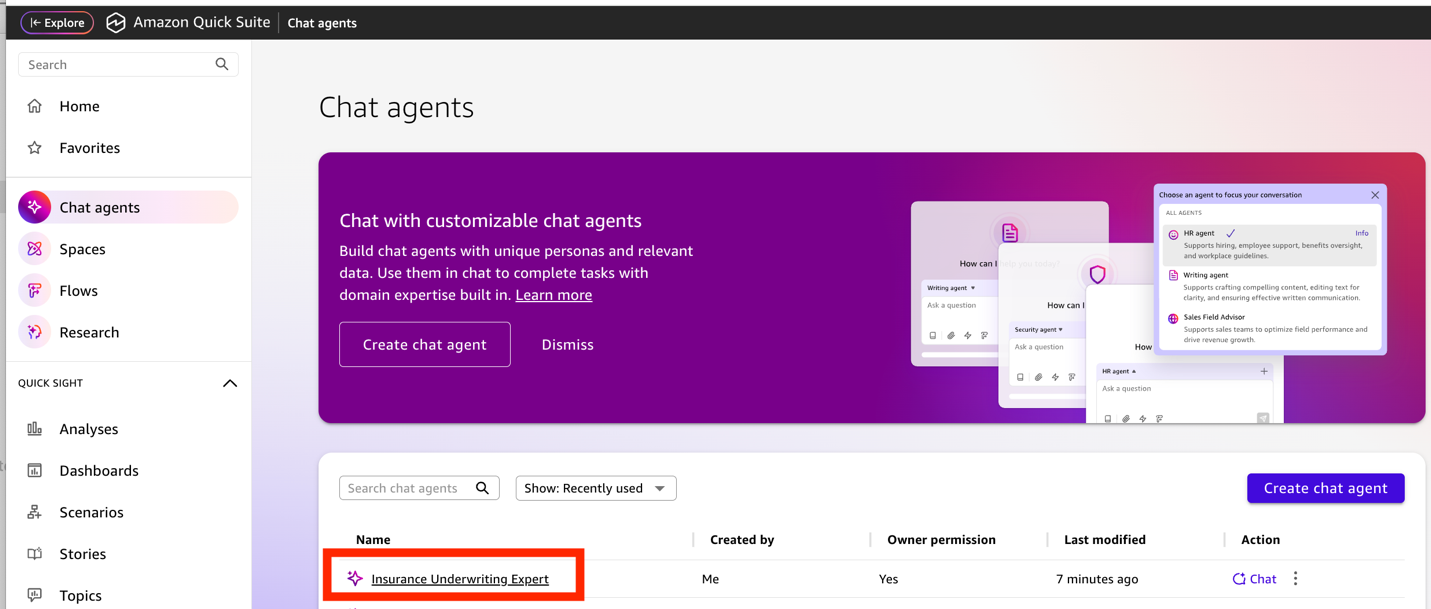Click magnifier icon in chat agents search
The image size is (1431, 609).
(x=482, y=488)
